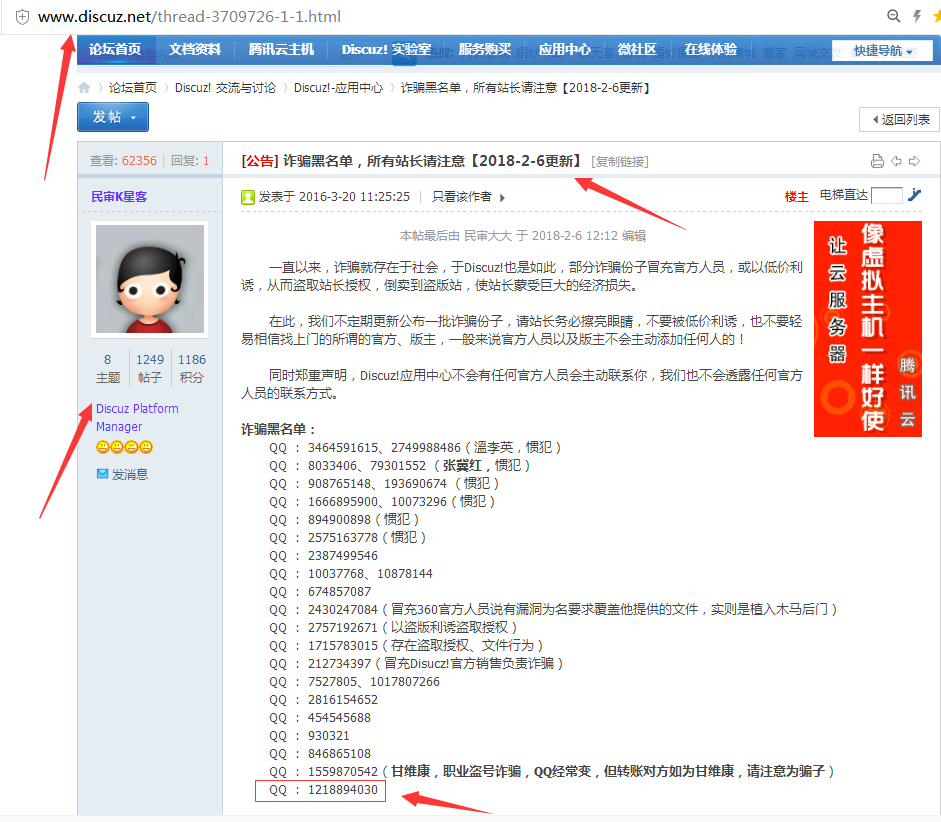Click the QQ 1715783015 line
The height and width of the screenshot is (822, 941).
(406, 646)
